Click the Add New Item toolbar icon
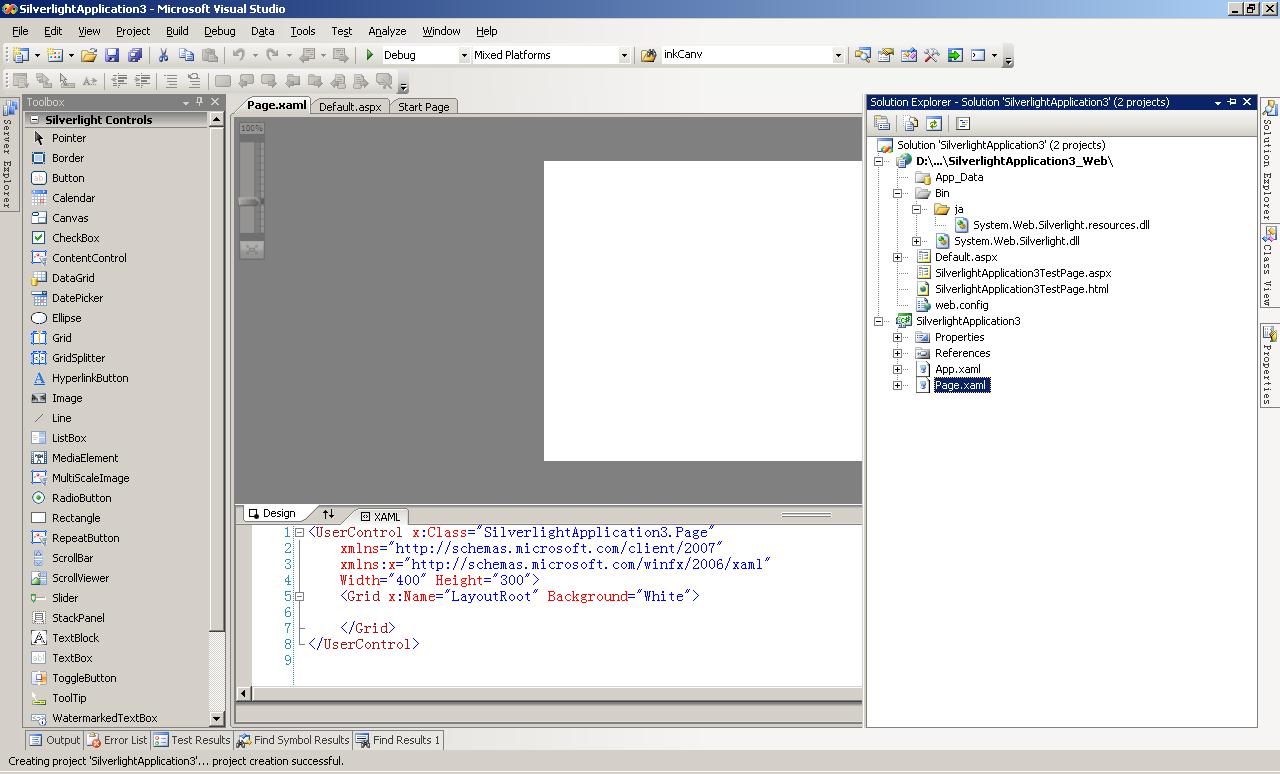1280x774 pixels. [55, 55]
